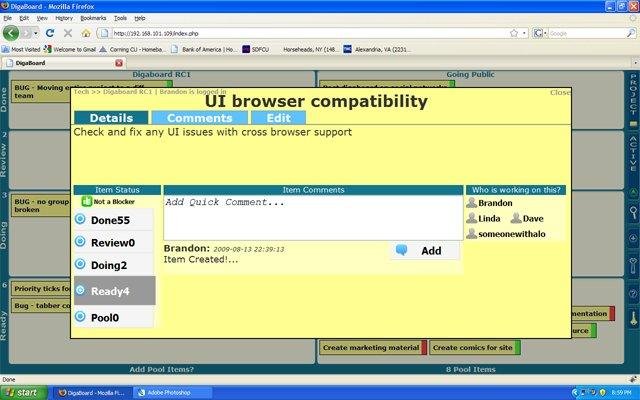This screenshot has width=640, height=400.
Task: Click the question mark help icon in sidebar
Action: (633, 294)
